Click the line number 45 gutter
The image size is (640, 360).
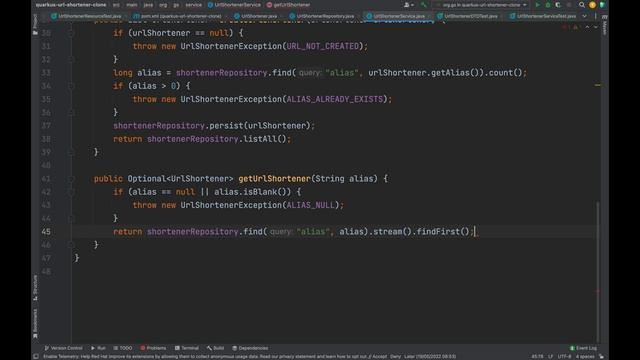click(x=46, y=231)
